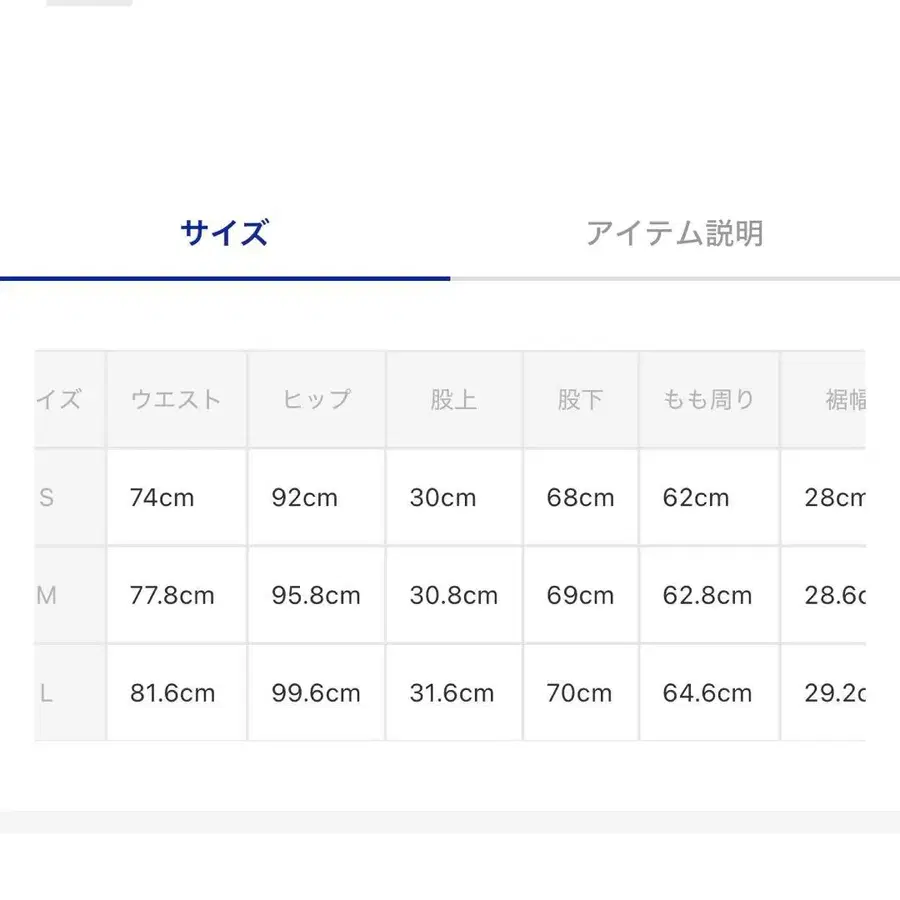900x900 pixels.
Task: Select the 77.8cm waist cell
Action: click(172, 595)
